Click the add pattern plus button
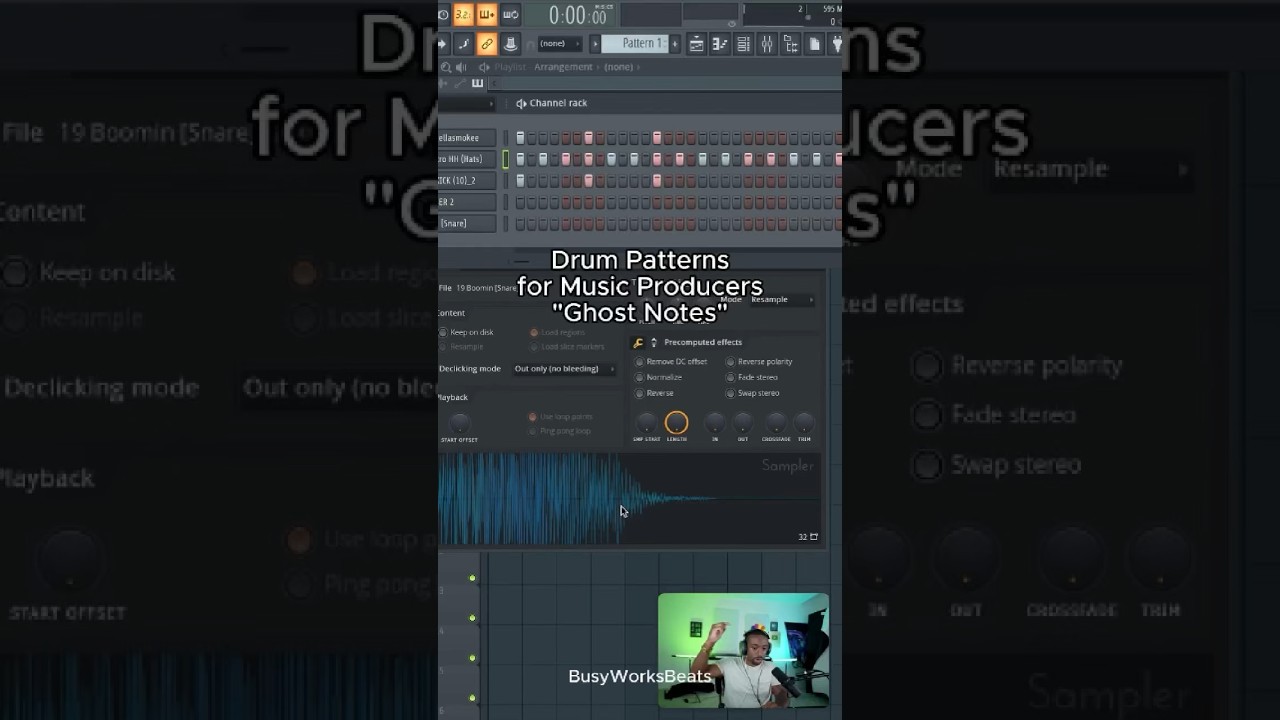Viewport: 1280px width, 720px height. click(x=675, y=44)
